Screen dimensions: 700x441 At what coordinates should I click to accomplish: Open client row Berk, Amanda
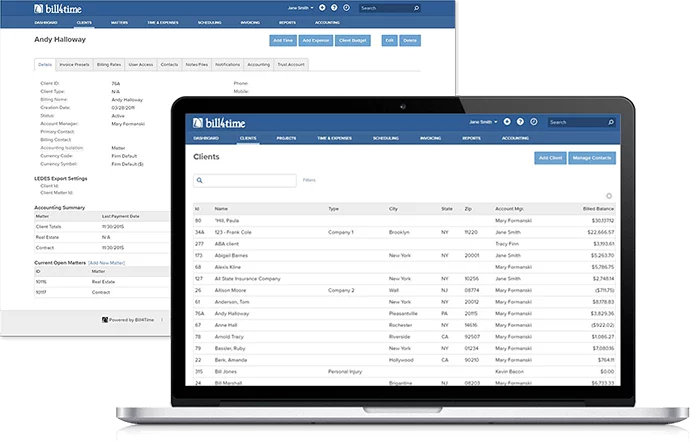click(404, 360)
